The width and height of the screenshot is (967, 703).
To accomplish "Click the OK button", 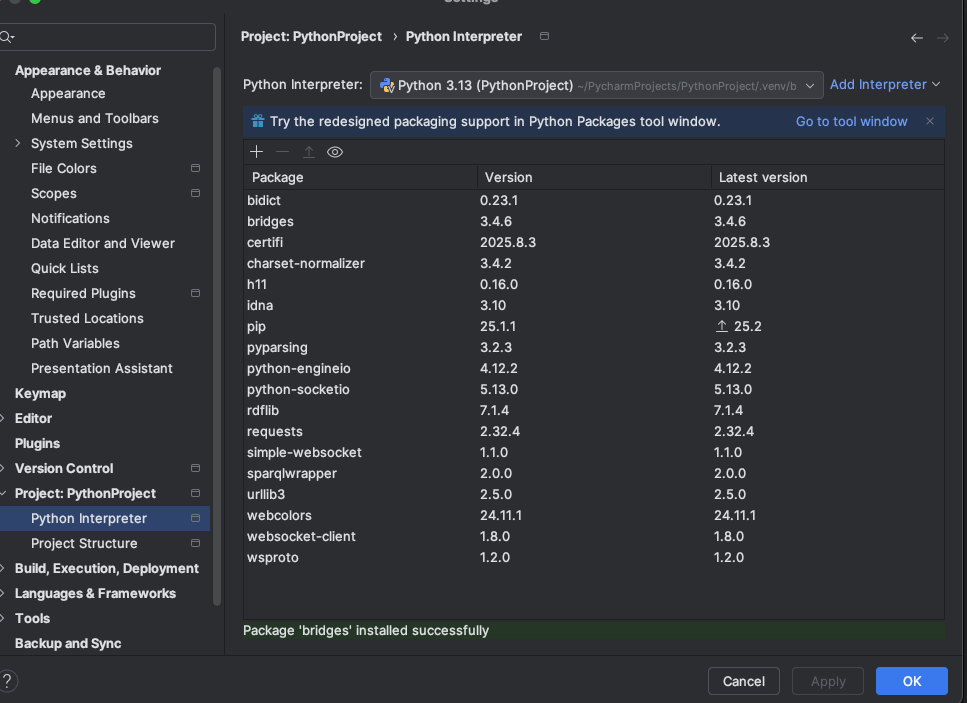I will 911,681.
